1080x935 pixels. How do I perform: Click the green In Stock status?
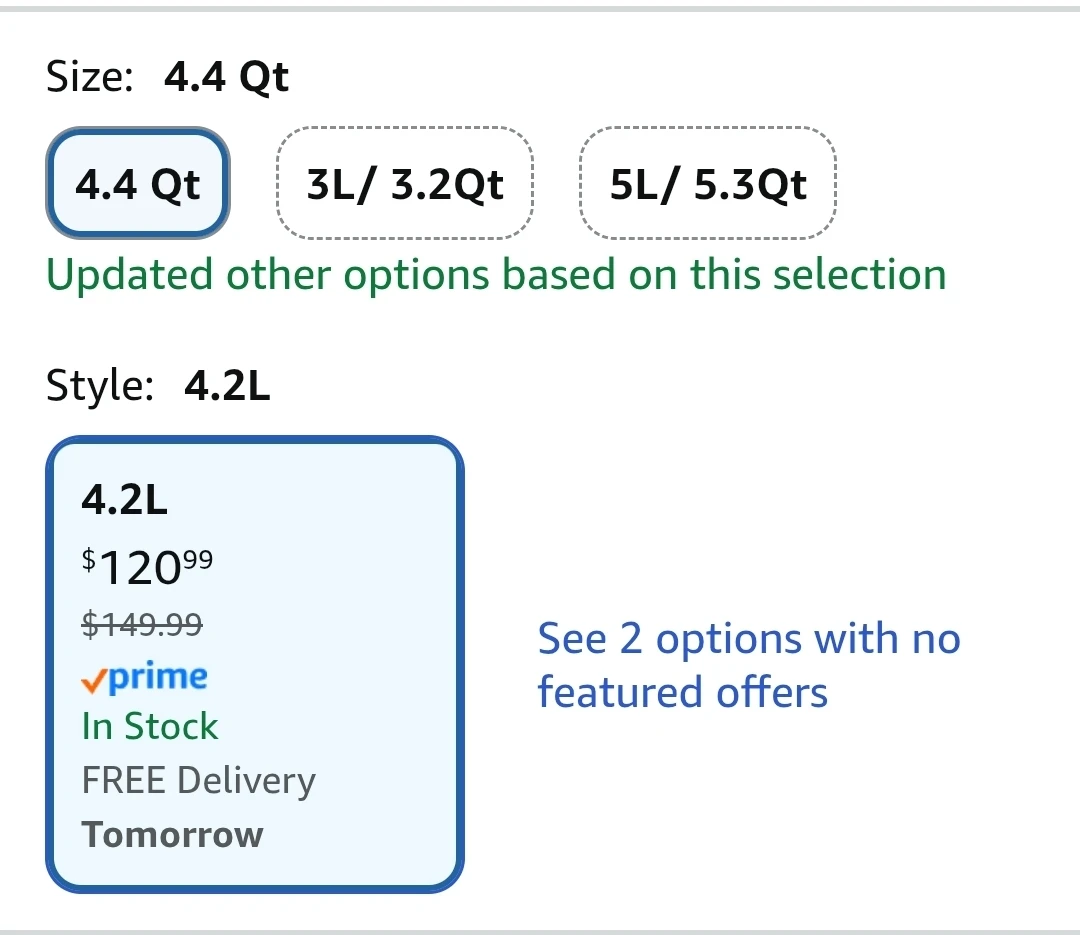150,727
